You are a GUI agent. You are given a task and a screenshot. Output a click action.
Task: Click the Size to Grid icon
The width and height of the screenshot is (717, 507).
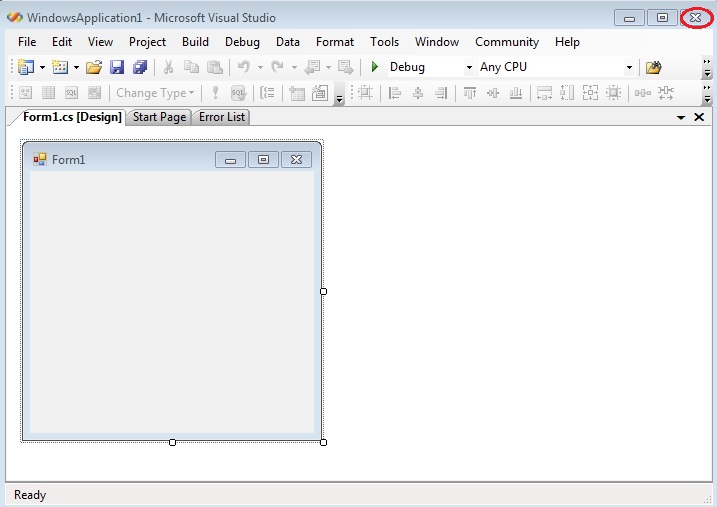(x=613, y=93)
